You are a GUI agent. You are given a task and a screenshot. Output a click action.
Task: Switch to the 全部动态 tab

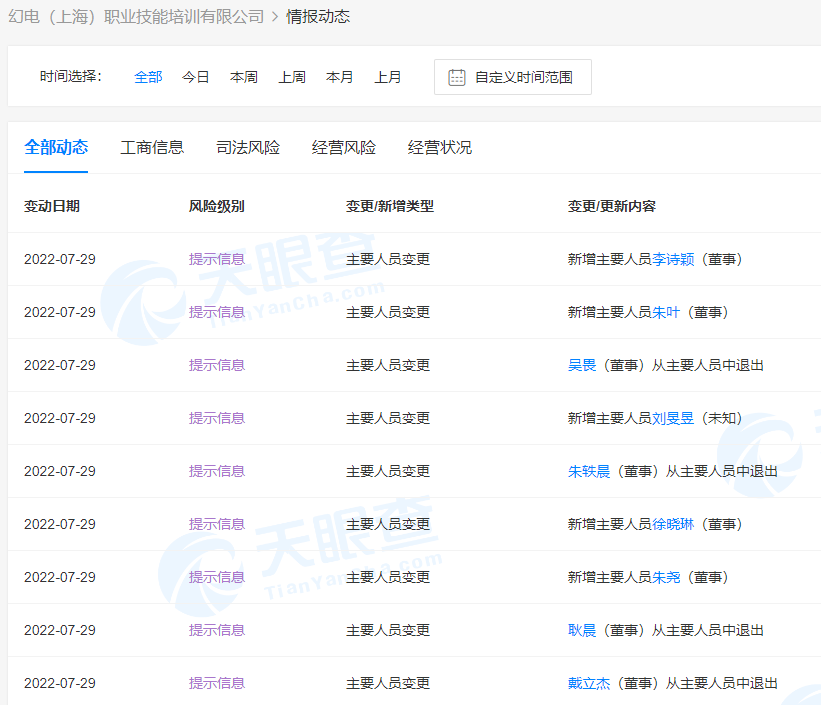(x=56, y=147)
